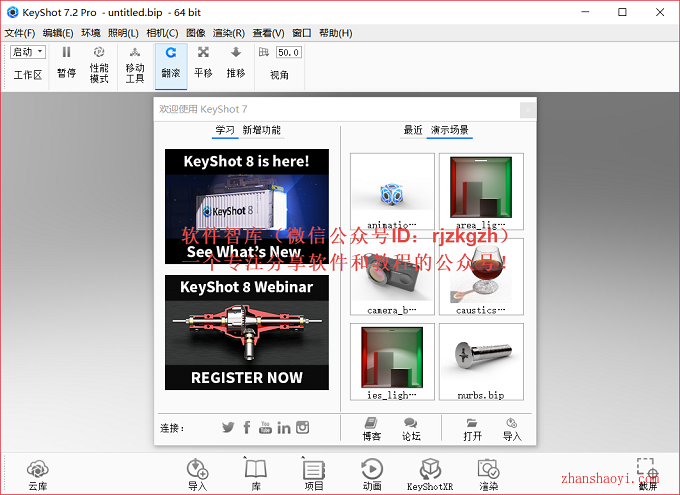Take a 截屏 screenshot
The image size is (680, 495).
[x=647, y=475]
